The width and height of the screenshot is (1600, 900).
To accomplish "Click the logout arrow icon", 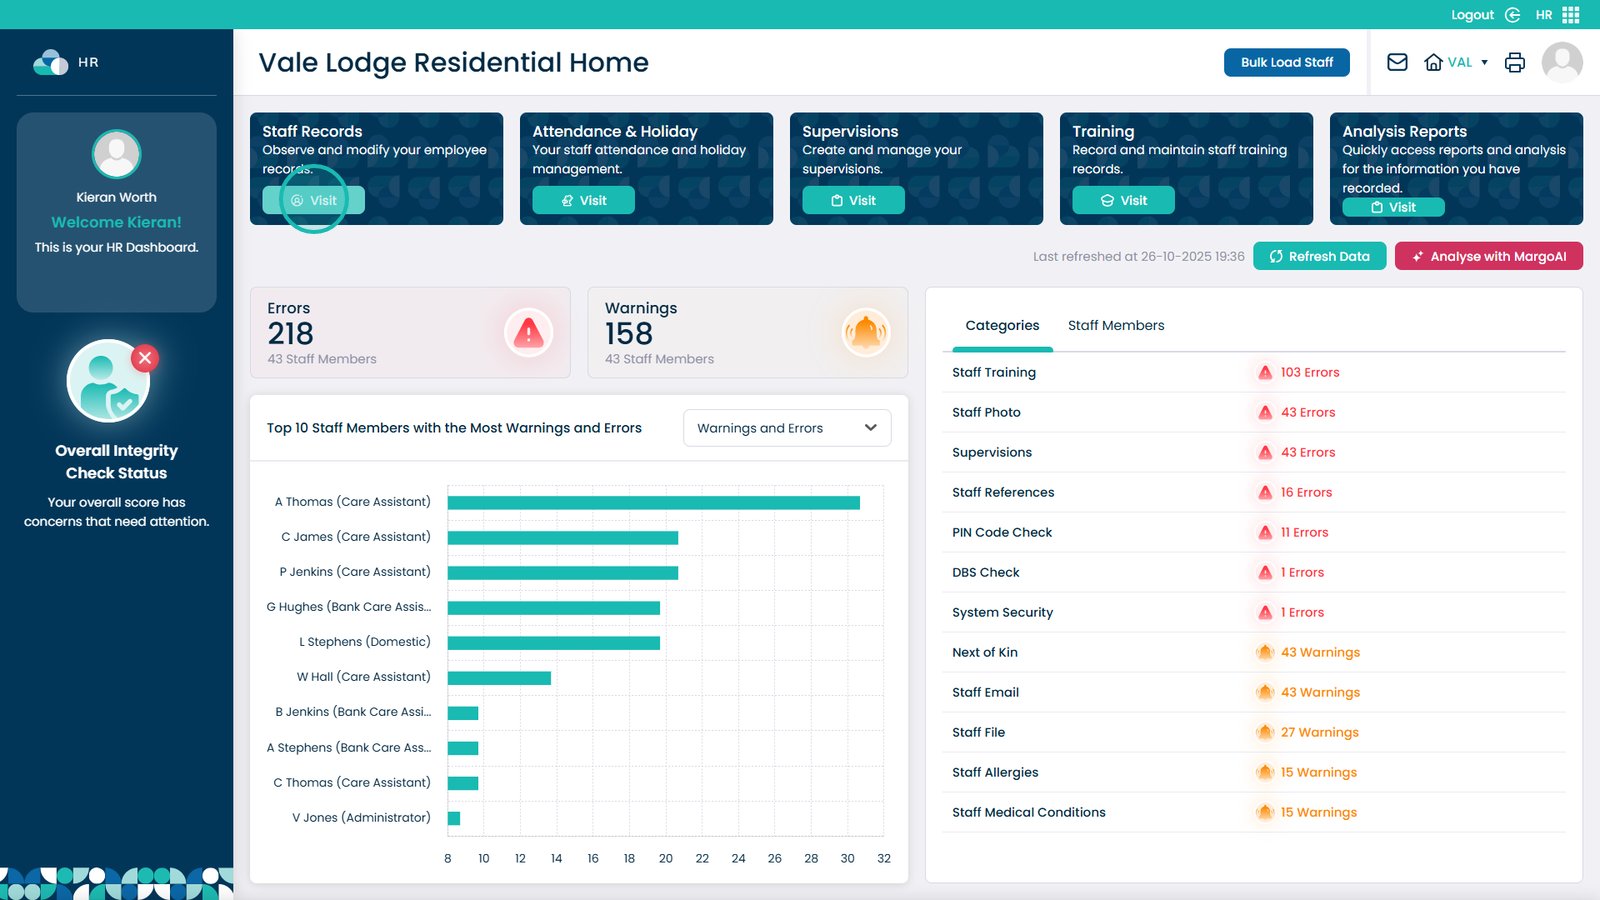I will click(1513, 15).
